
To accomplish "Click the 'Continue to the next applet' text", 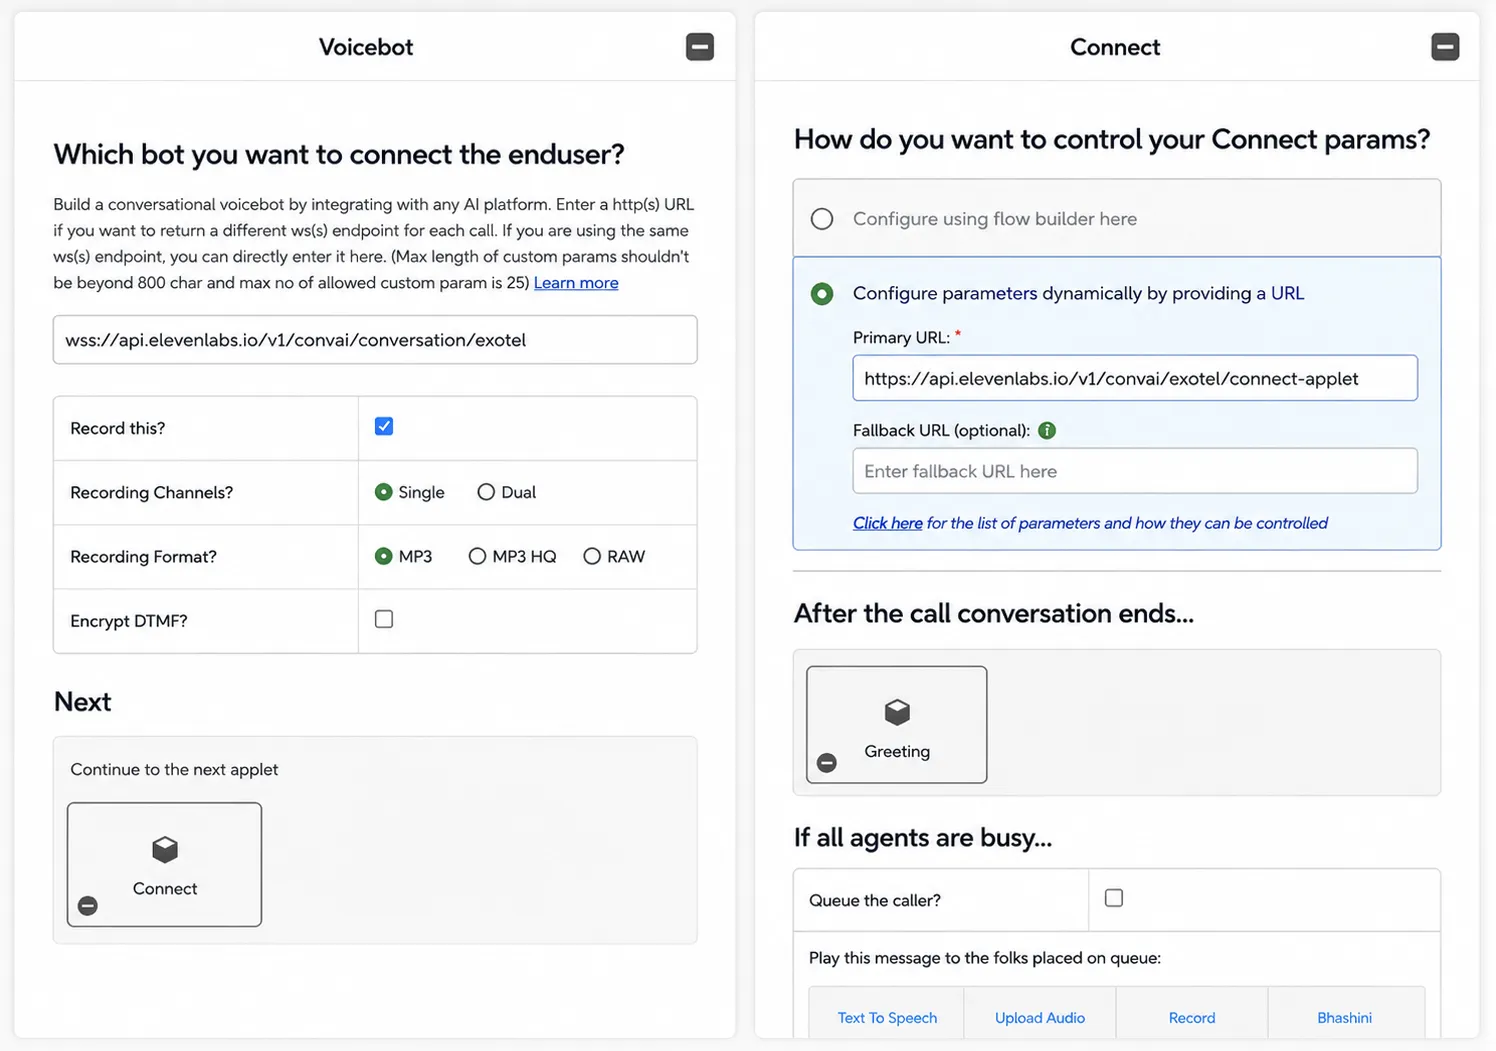I will (x=174, y=769).
